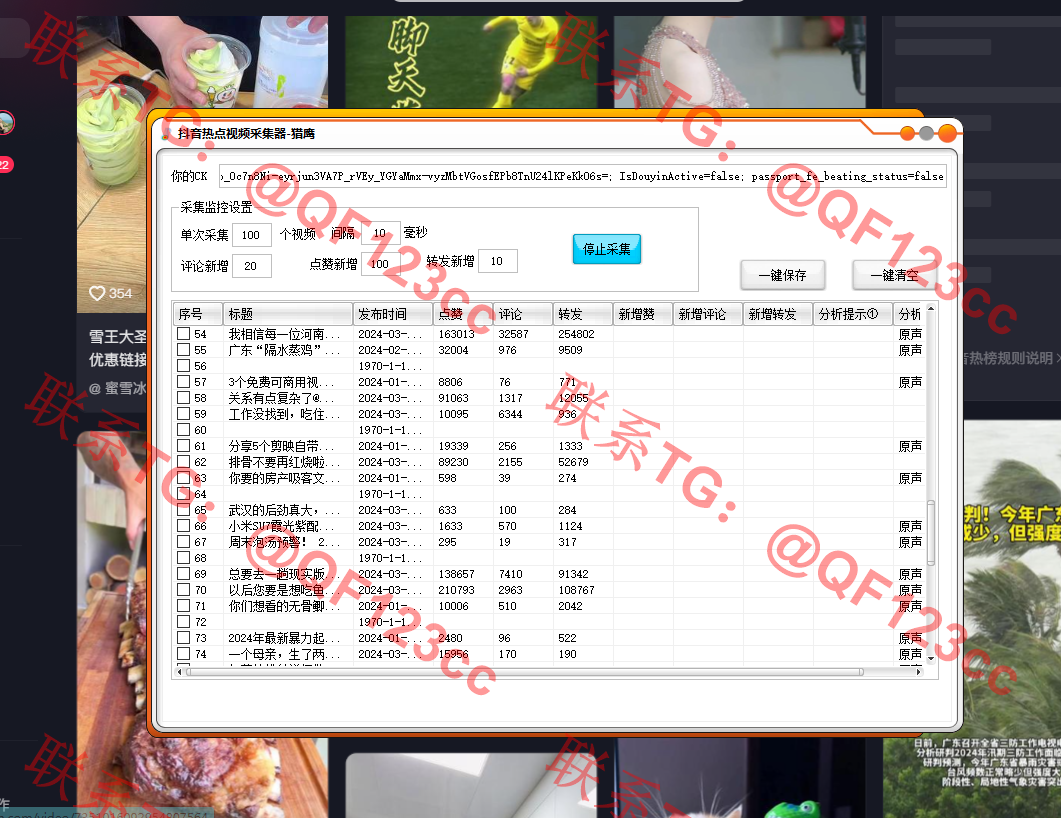This screenshot has height=818, width=1061.
Task: Click the like heart showing 354 on background video
Action: (97, 293)
